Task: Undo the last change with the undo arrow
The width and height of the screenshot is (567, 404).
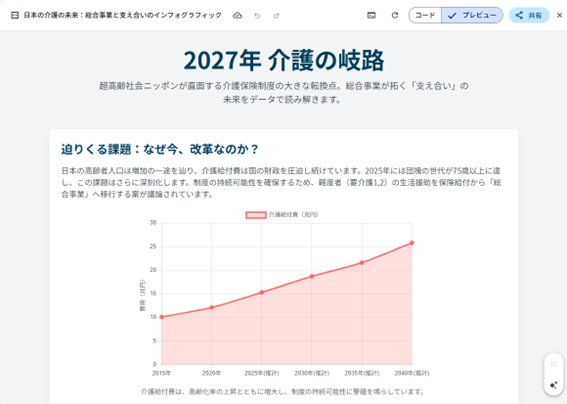Action: click(257, 16)
